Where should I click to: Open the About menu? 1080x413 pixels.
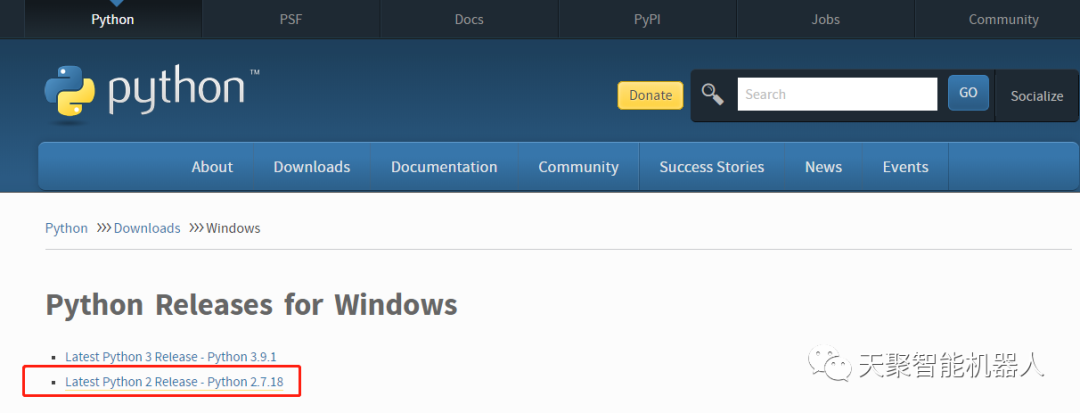coord(212,167)
